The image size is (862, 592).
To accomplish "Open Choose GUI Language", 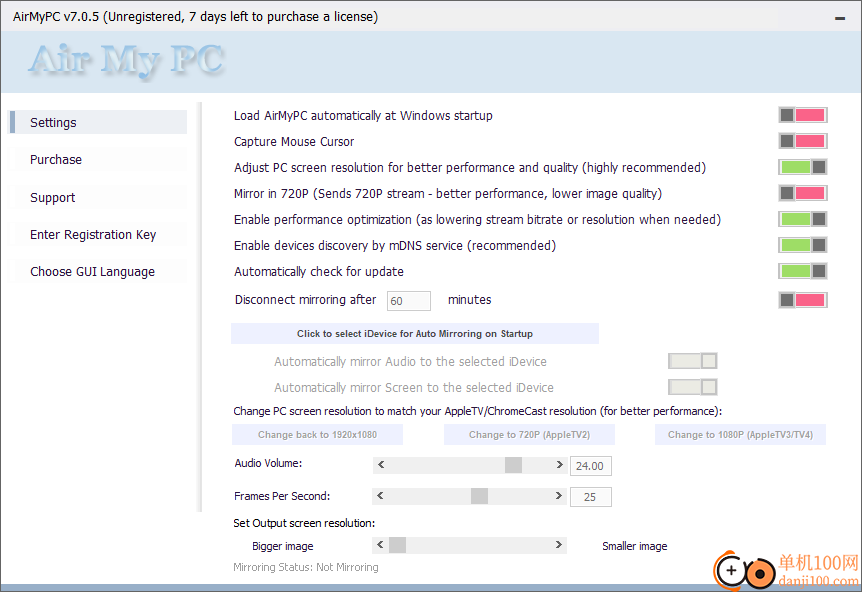I will (x=98, y=272).
